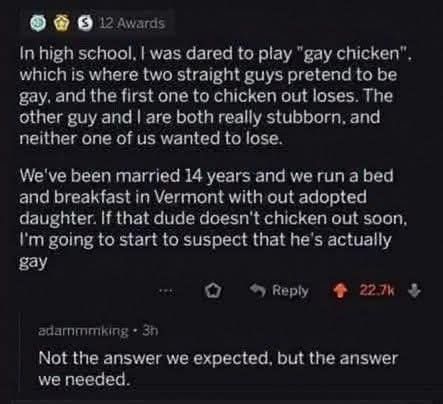Viewport: 443px width, 404px height.
Task: Downvote the gay chicken comment
Action: 414,291
